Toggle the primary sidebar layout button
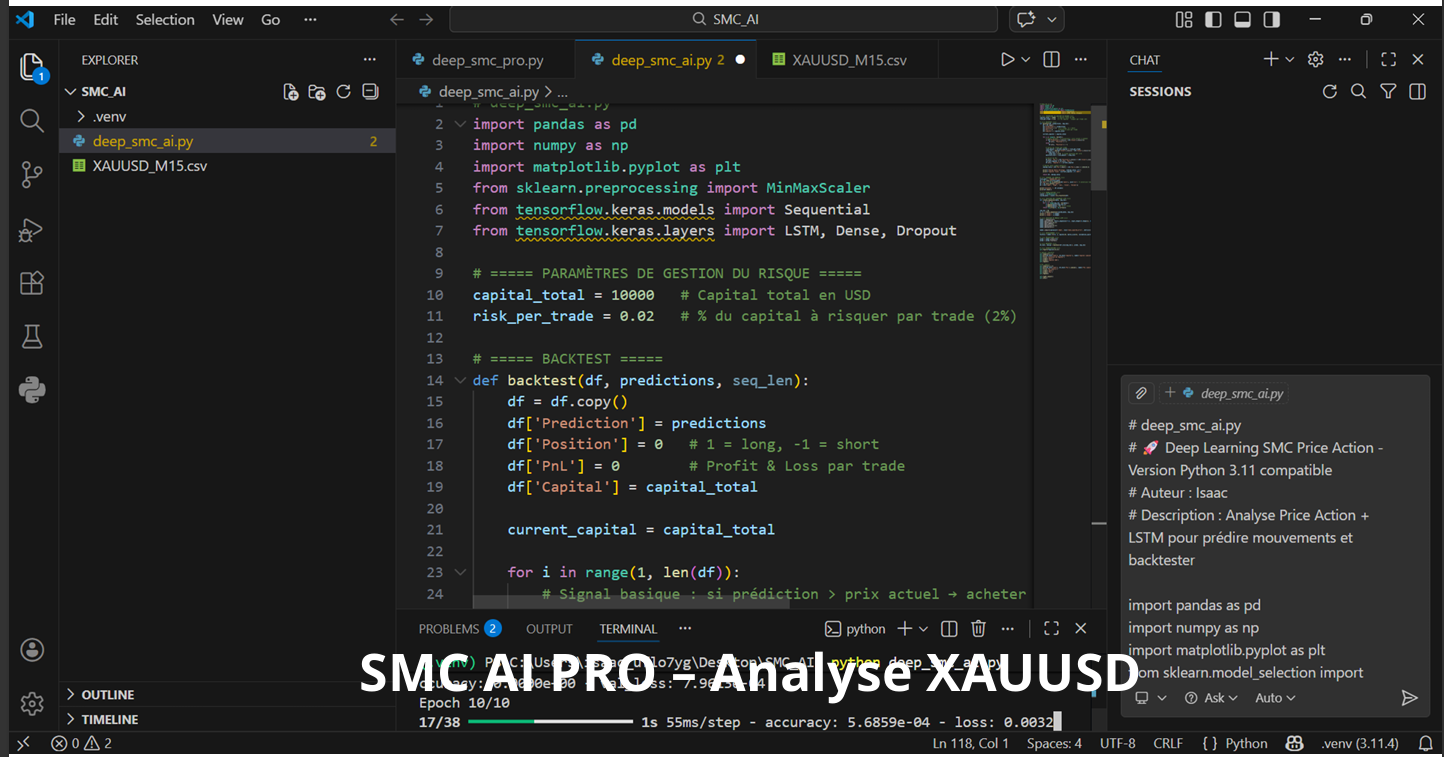The height and width of the screenshot is (757, 1444). point(1213,20)
